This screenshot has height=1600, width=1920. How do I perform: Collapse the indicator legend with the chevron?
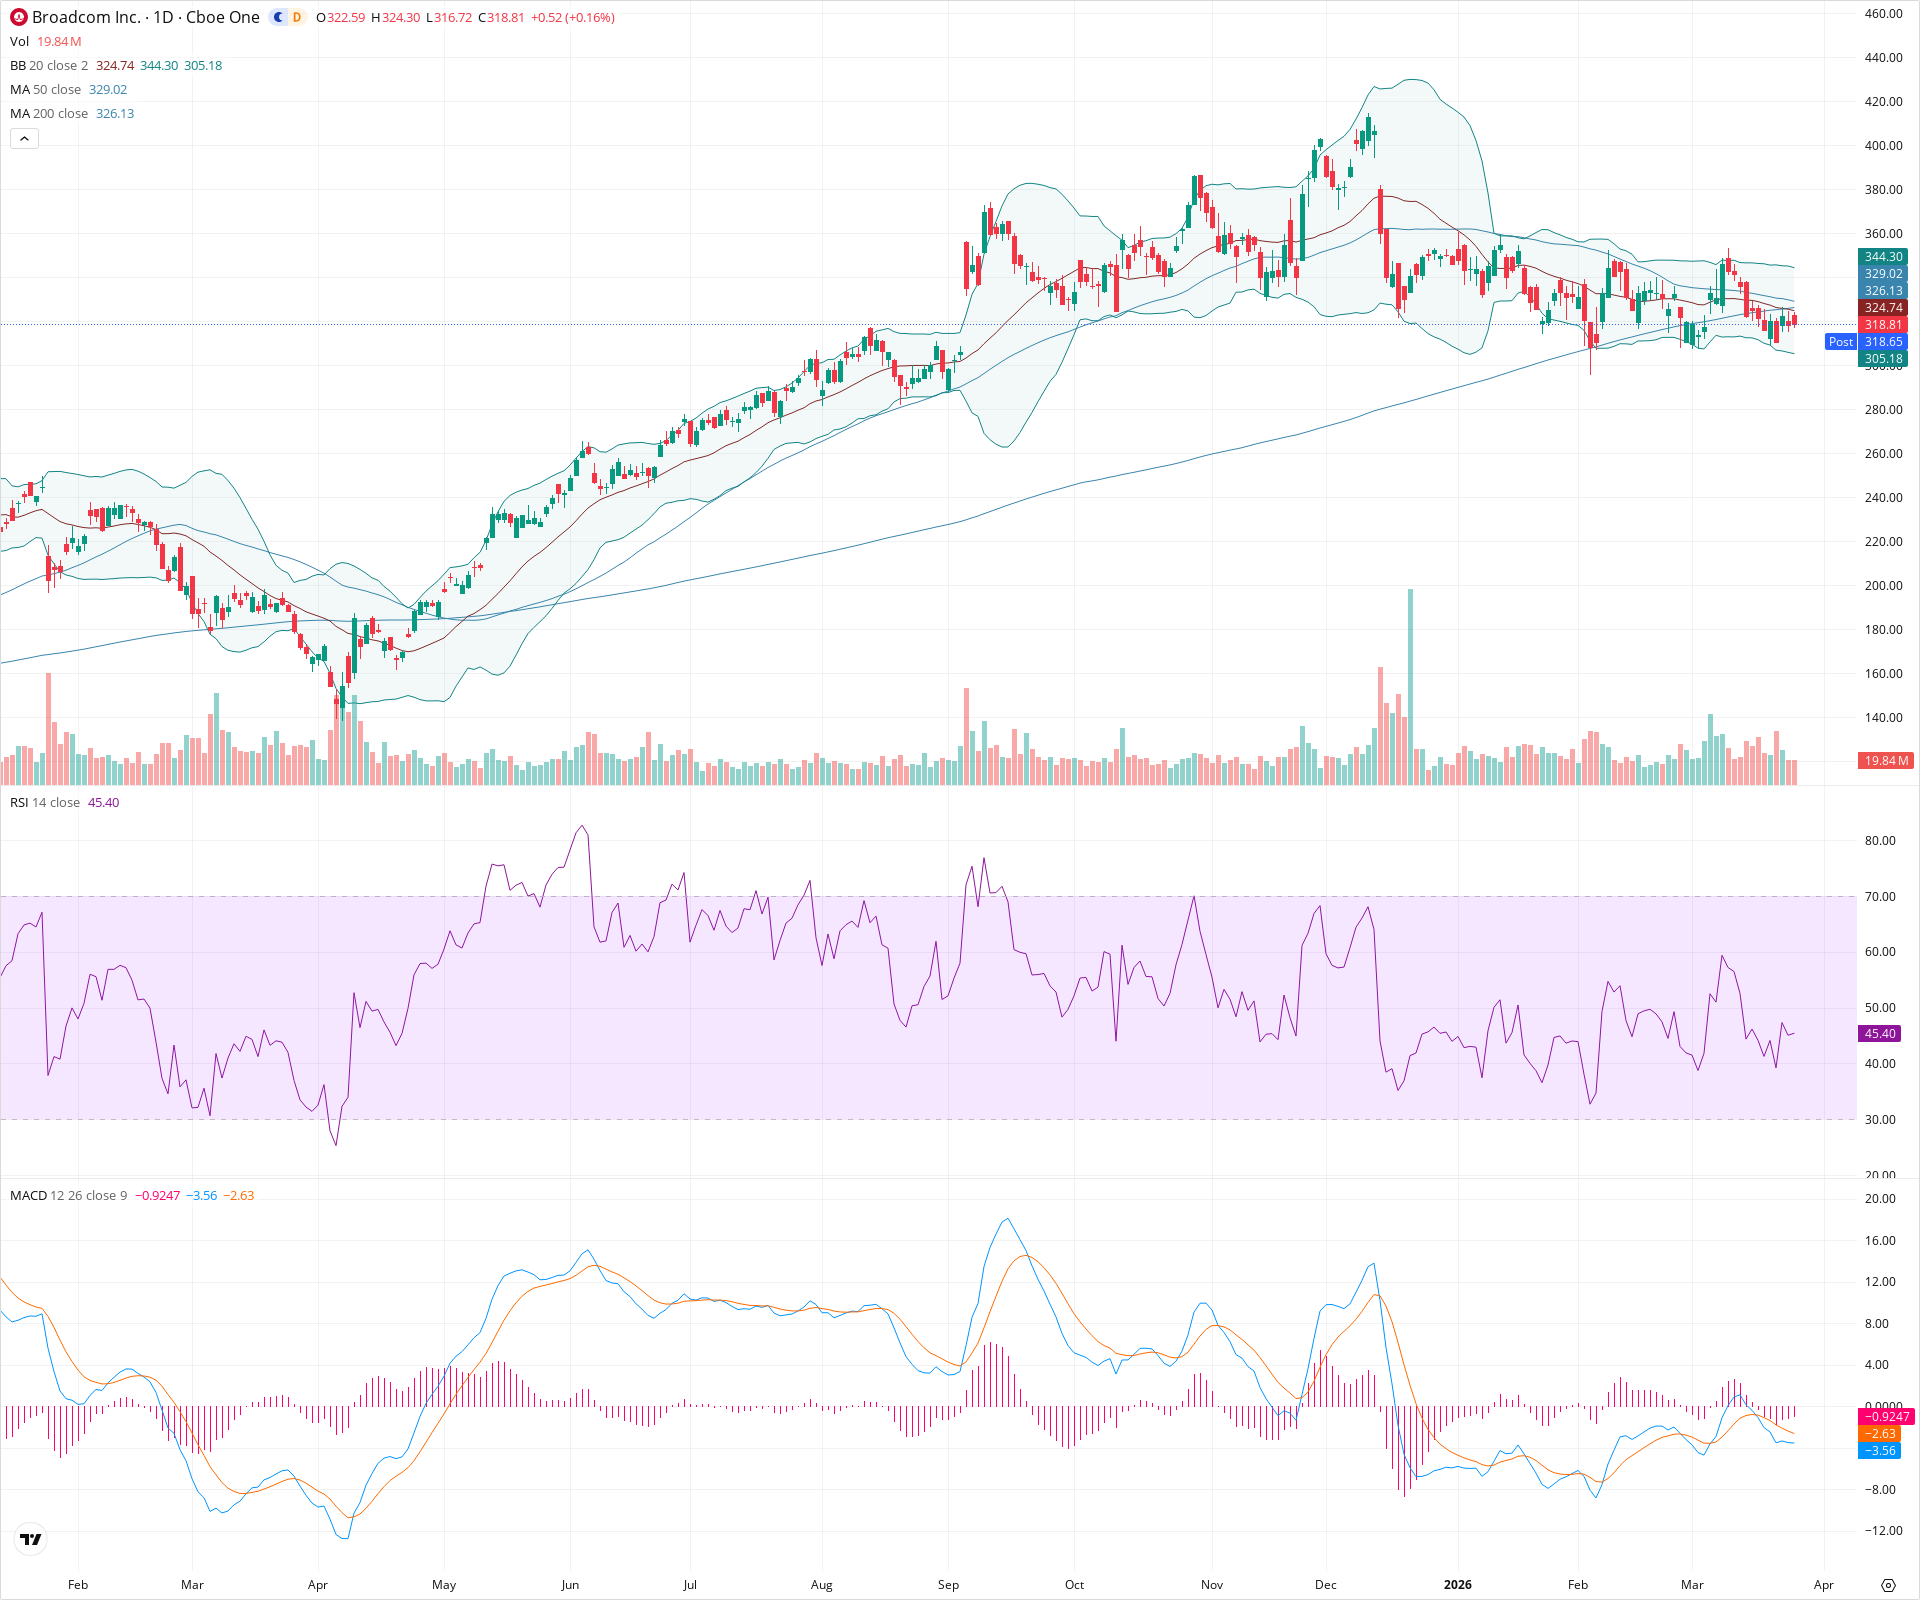(24, 138)
